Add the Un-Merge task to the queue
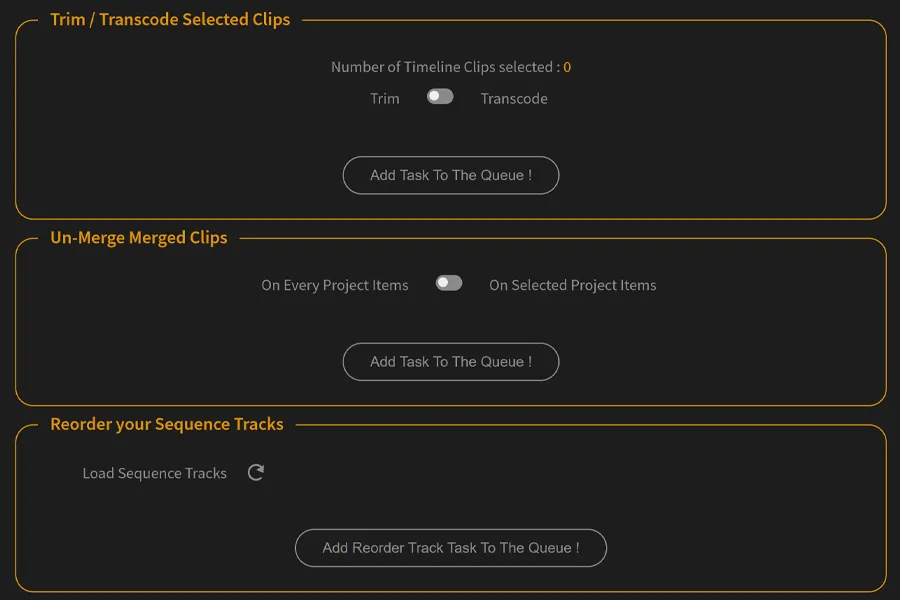 point(451,361)
